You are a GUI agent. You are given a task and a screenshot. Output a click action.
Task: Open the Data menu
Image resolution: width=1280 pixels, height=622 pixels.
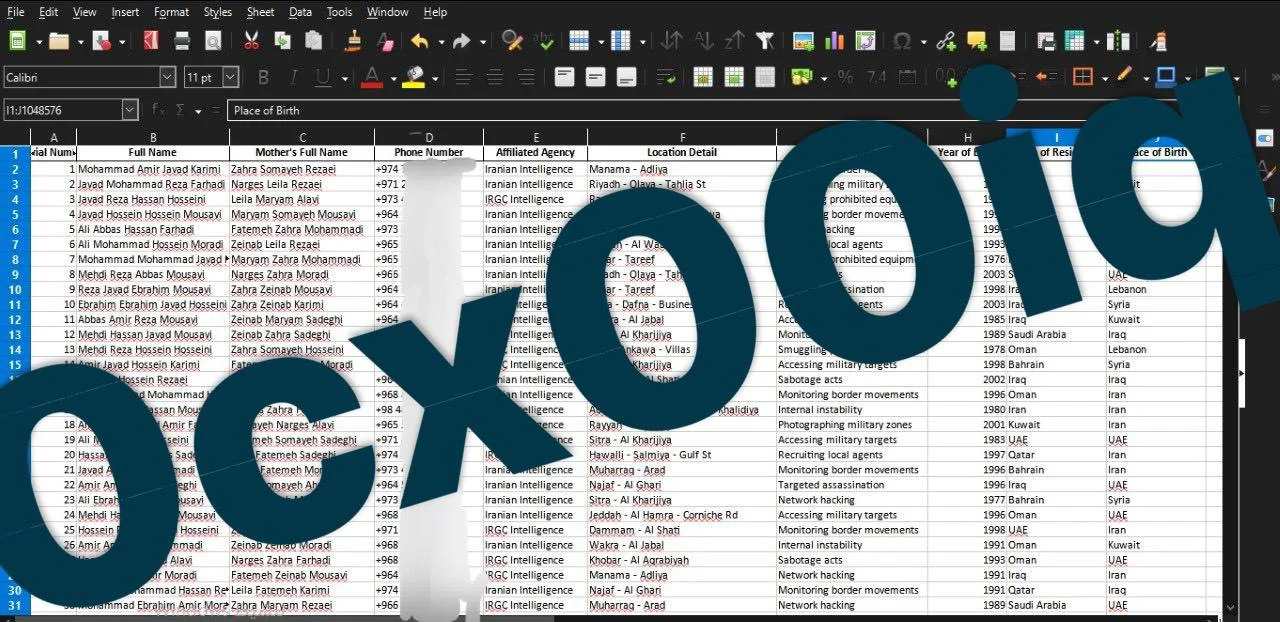(x=300, y=12)
